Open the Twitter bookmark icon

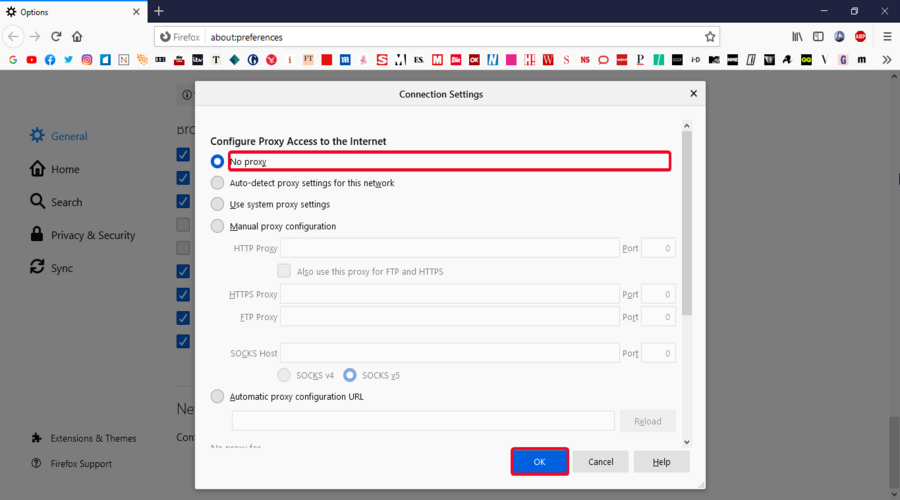point(68,60)
